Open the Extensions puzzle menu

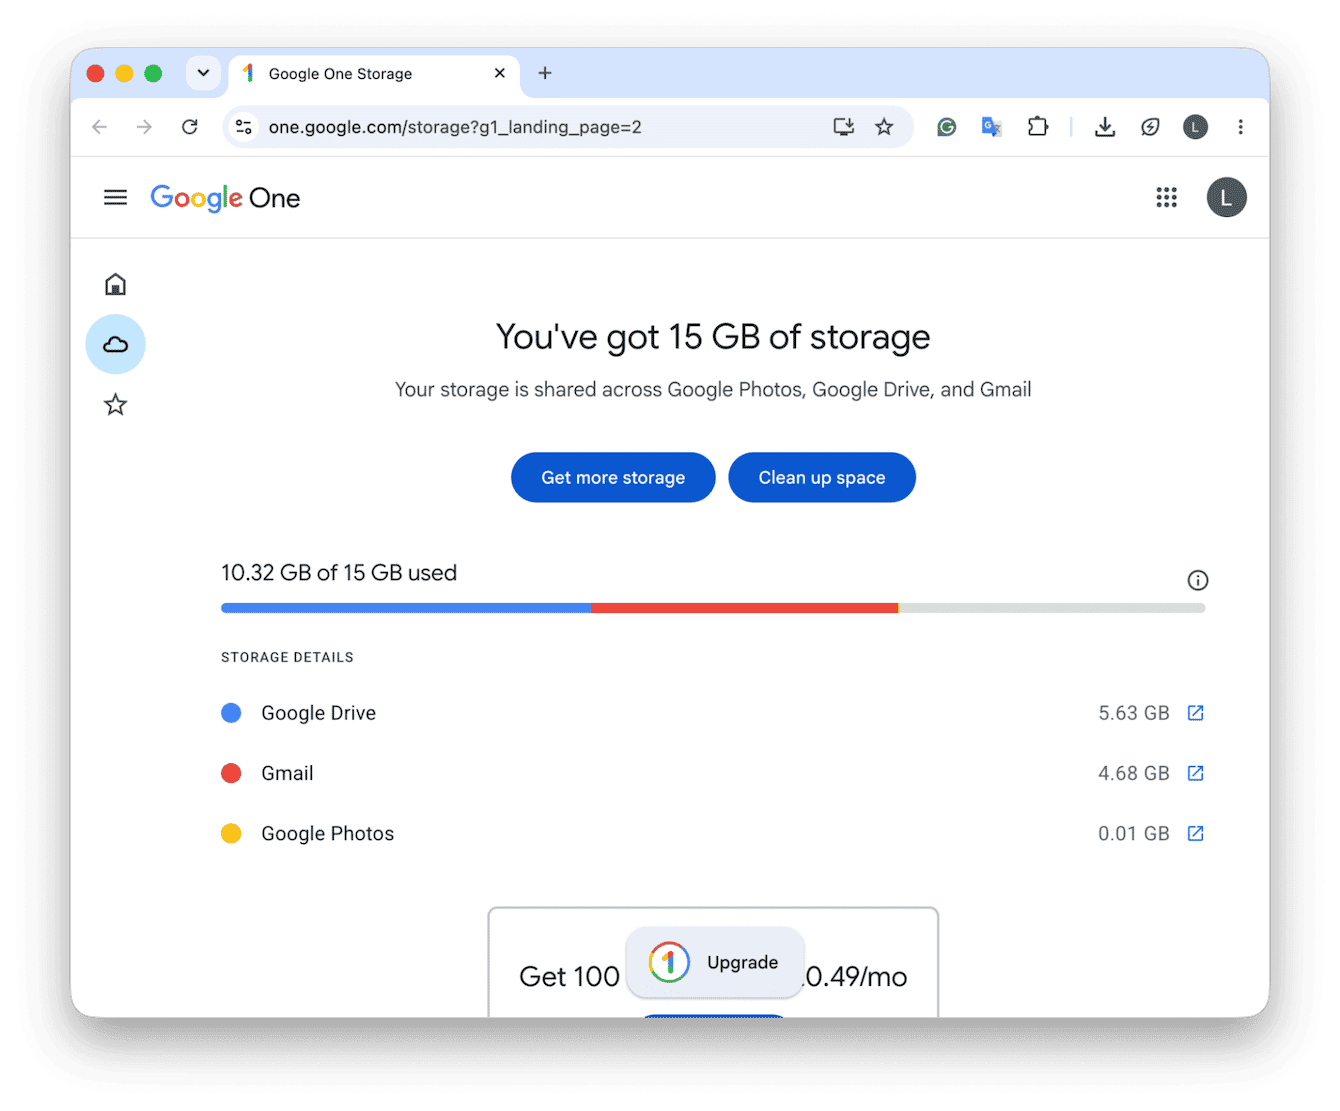(1038, 127)
